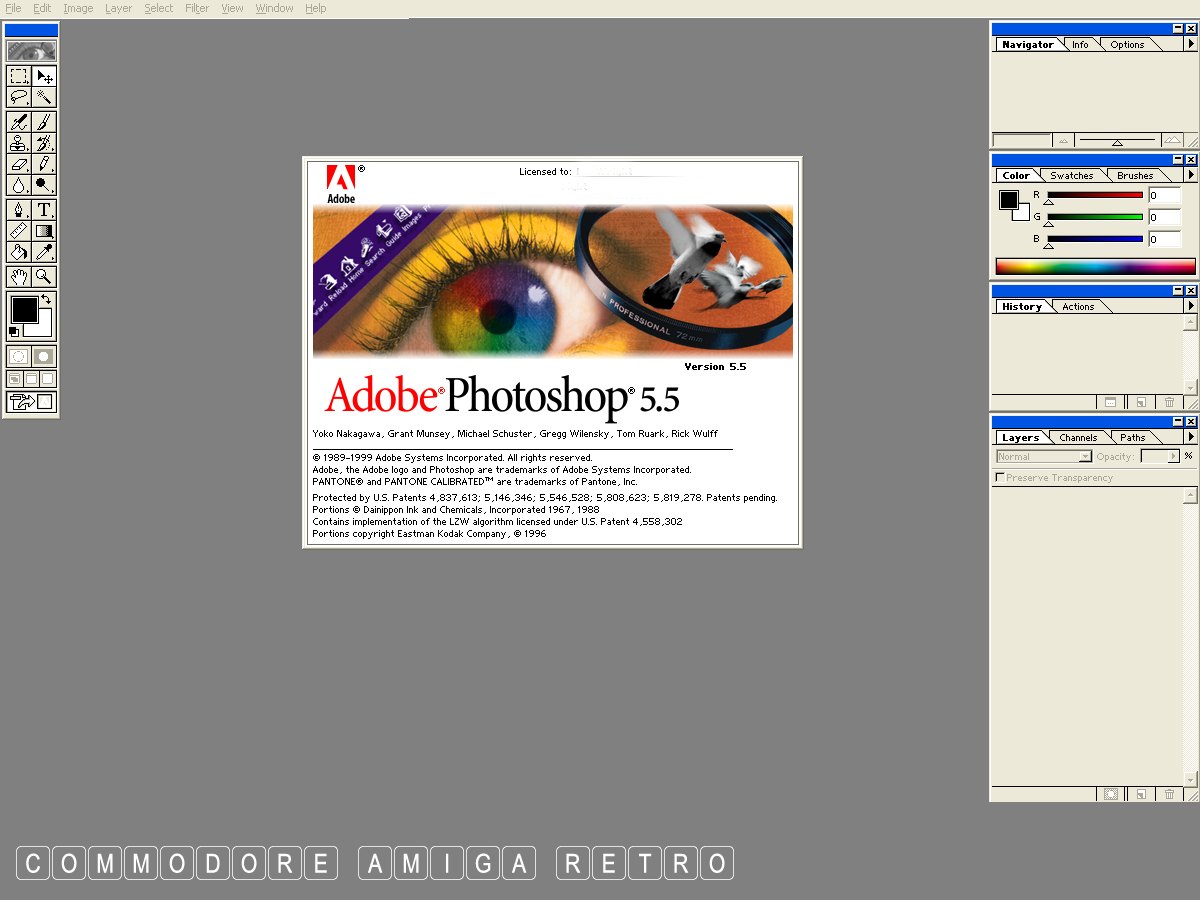Switch to Standard editing mode
Screen dimensions: 1200x900
[19, 356]
